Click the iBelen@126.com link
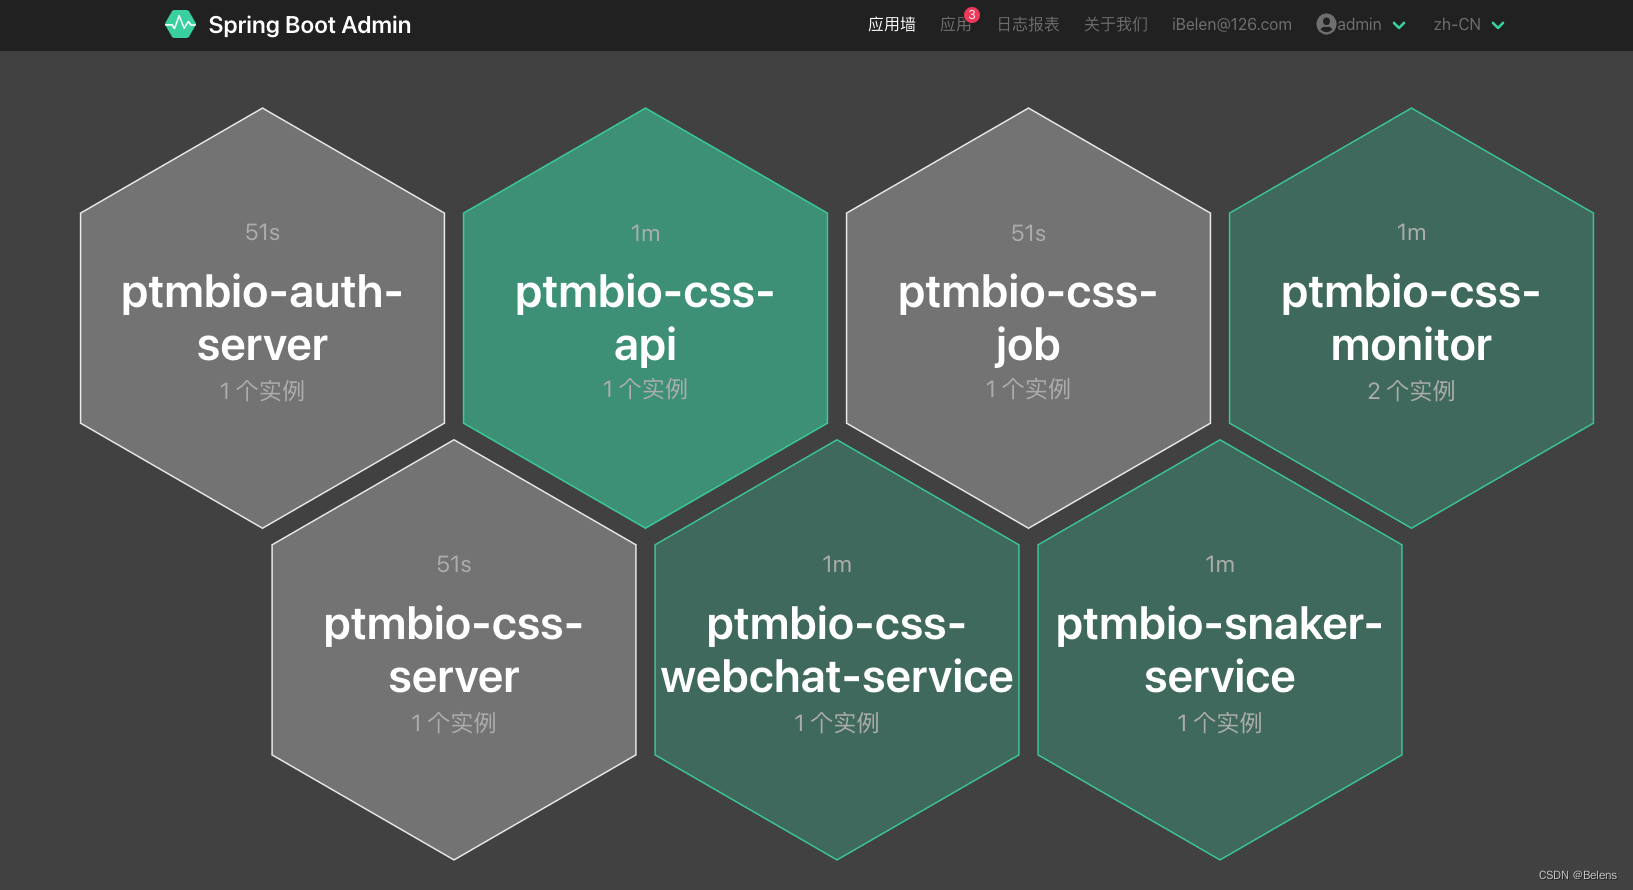 click(1232, 24)
